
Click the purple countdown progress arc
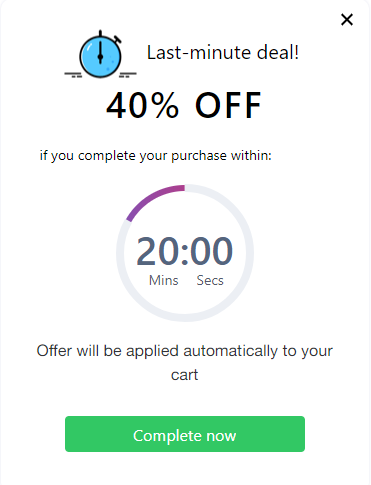click(152, 199)
